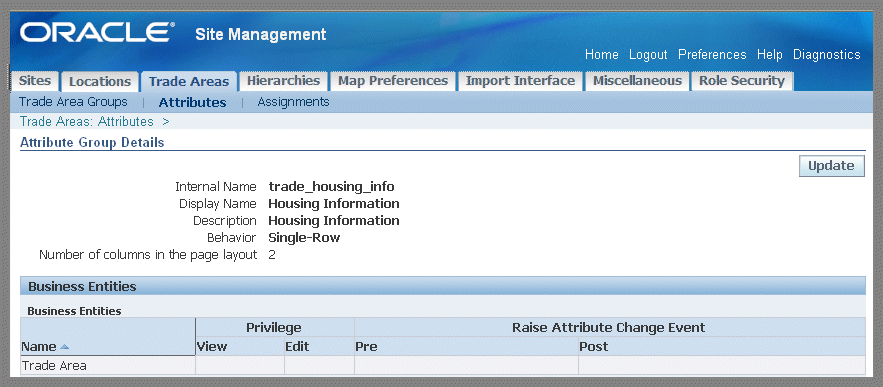
Task: Click the Internal Name label
Action: (216, 186)
